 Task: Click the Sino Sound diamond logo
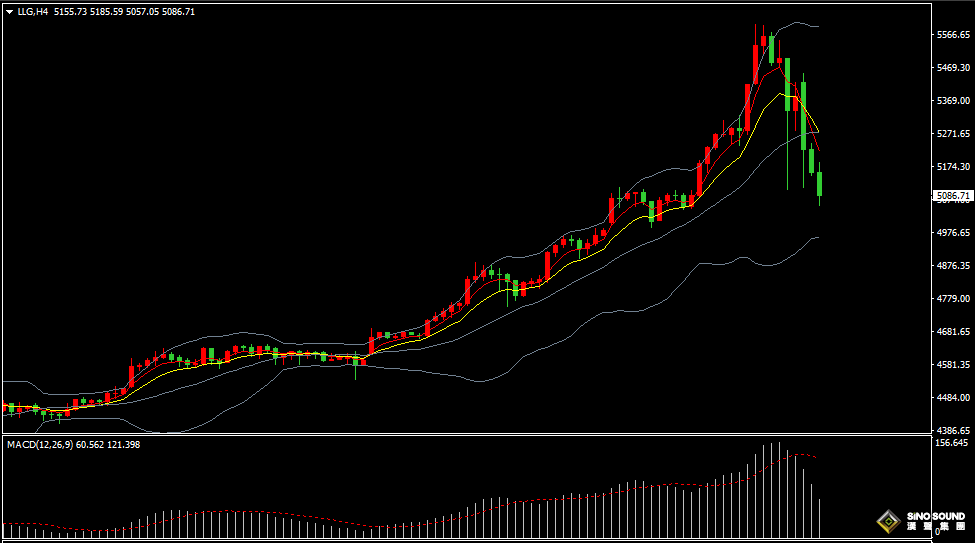pyautogui.click(x=887, y=521)
